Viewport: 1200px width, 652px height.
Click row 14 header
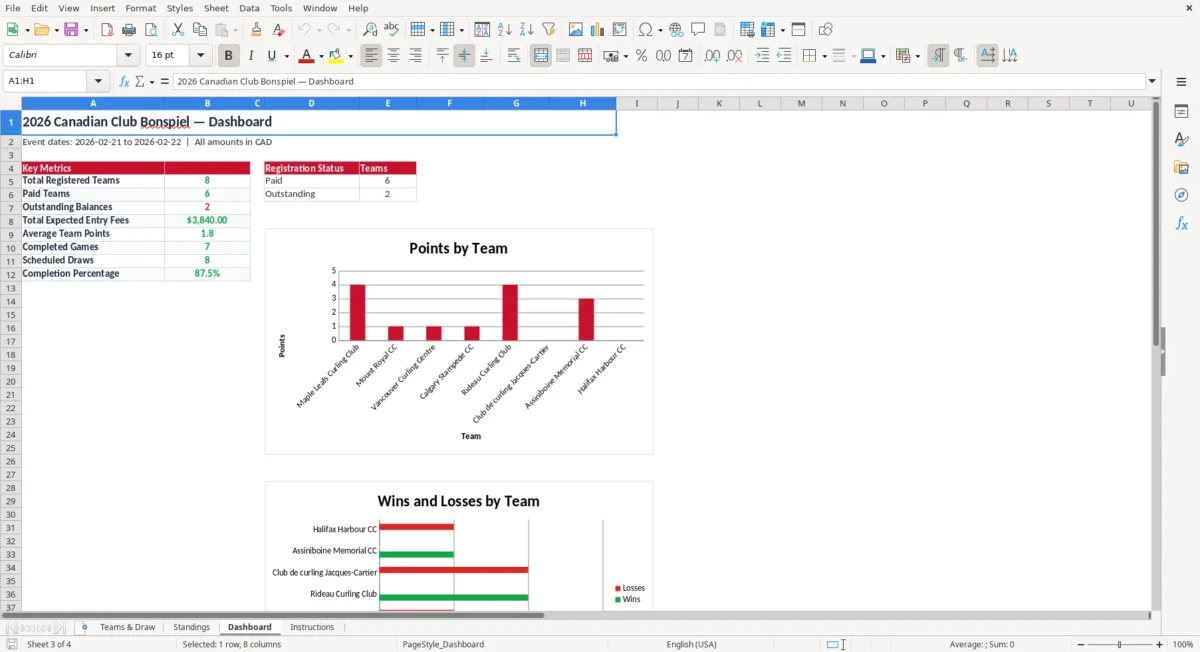(x=10, y=301)
